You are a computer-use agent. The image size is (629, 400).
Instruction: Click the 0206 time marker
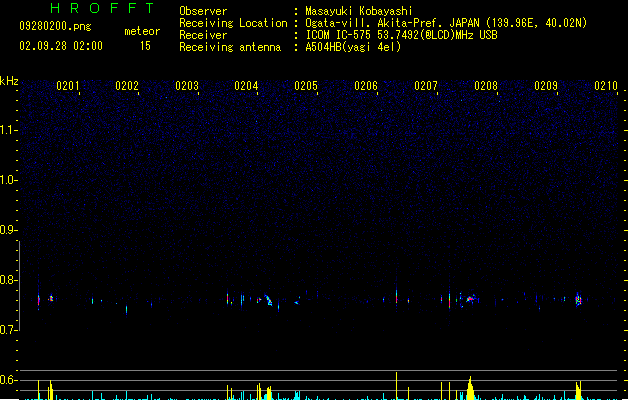(366, 86)
